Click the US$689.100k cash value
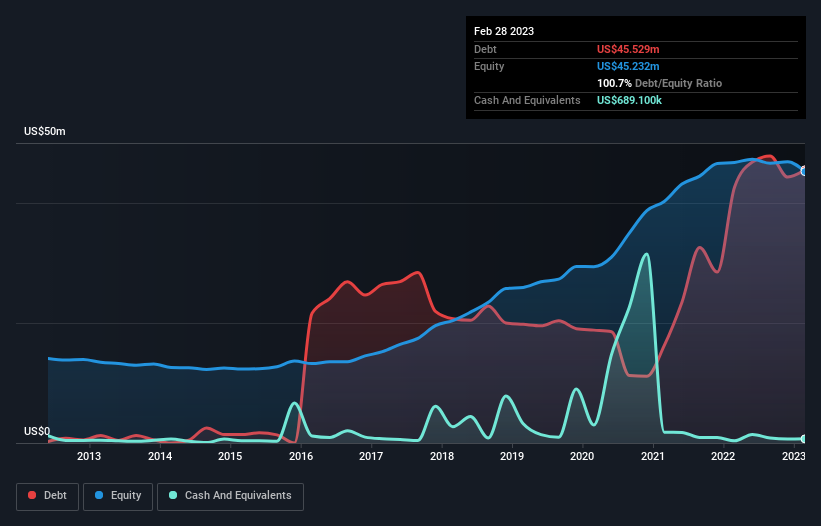821x526 pixels. tap(629, 100)
